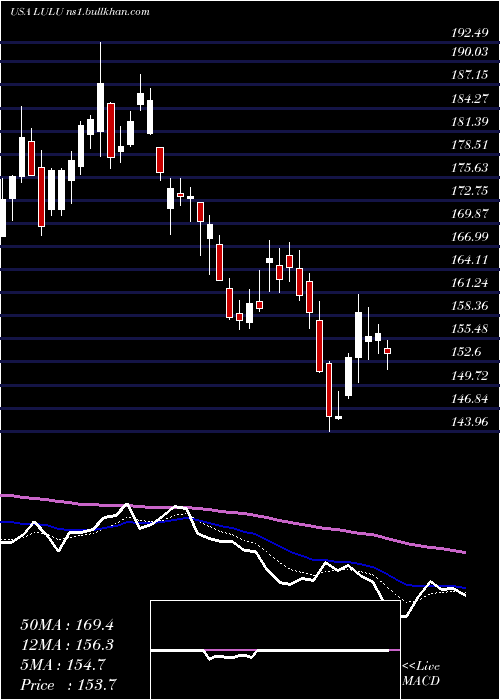Click the 192.49 price axis label
Viewport: 500px width, 700px height.
[x=470, y=33]
